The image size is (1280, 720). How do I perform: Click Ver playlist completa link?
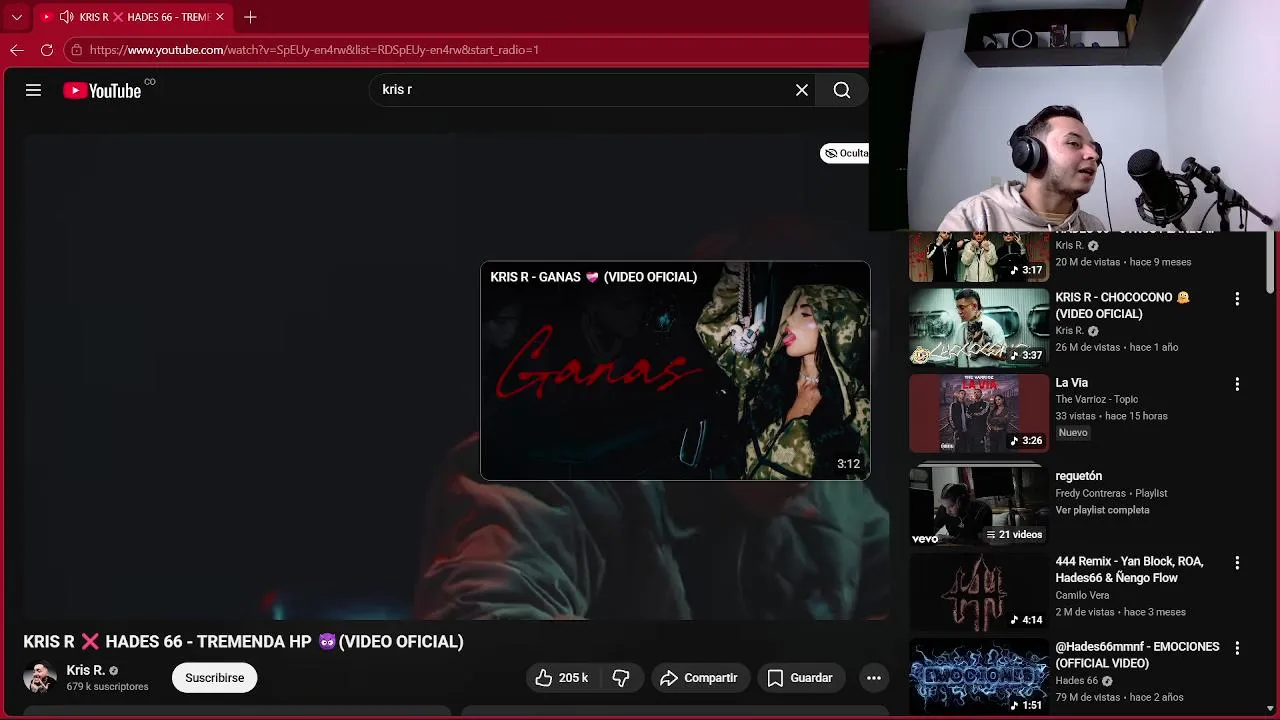(1102, 510)
